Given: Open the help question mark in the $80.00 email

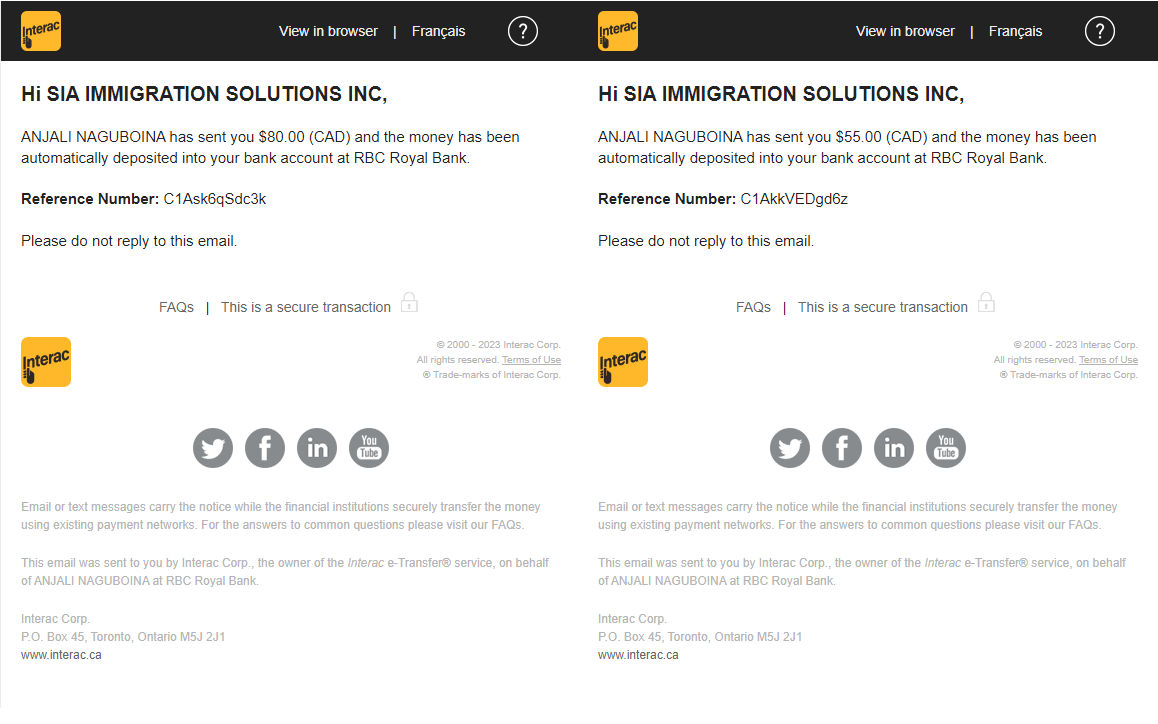Looking at the screenshot, I should click(523, 31).
